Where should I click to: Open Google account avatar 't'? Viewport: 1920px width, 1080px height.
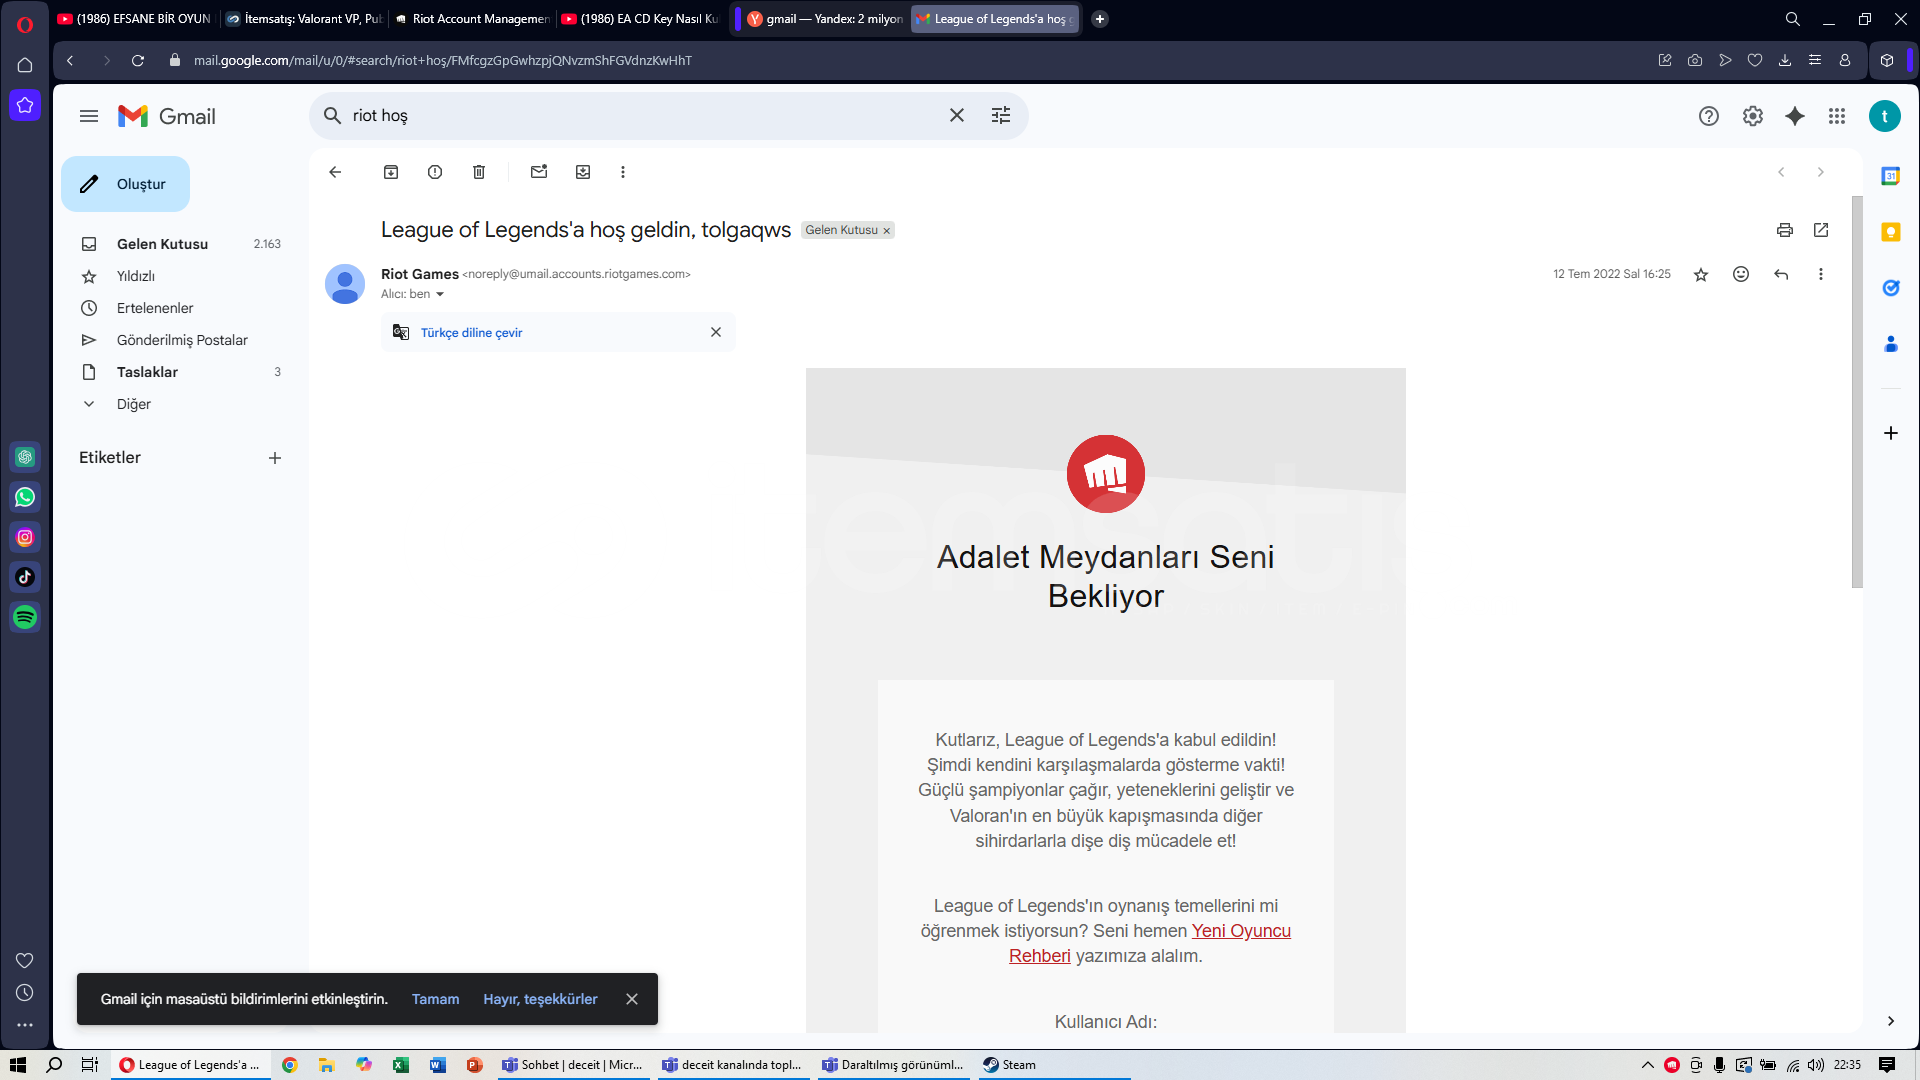1885,116
